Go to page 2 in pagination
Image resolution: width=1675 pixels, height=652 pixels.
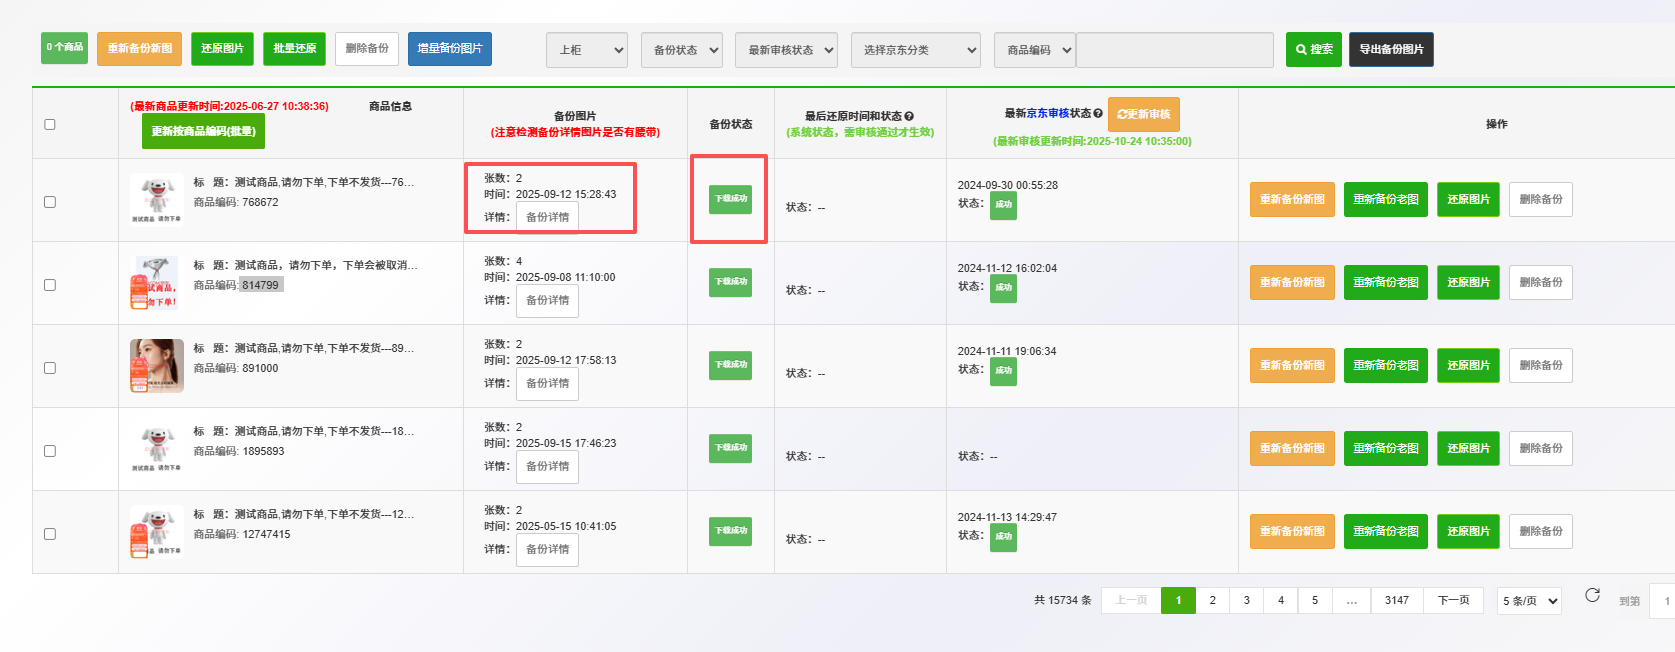point(1212,600)
